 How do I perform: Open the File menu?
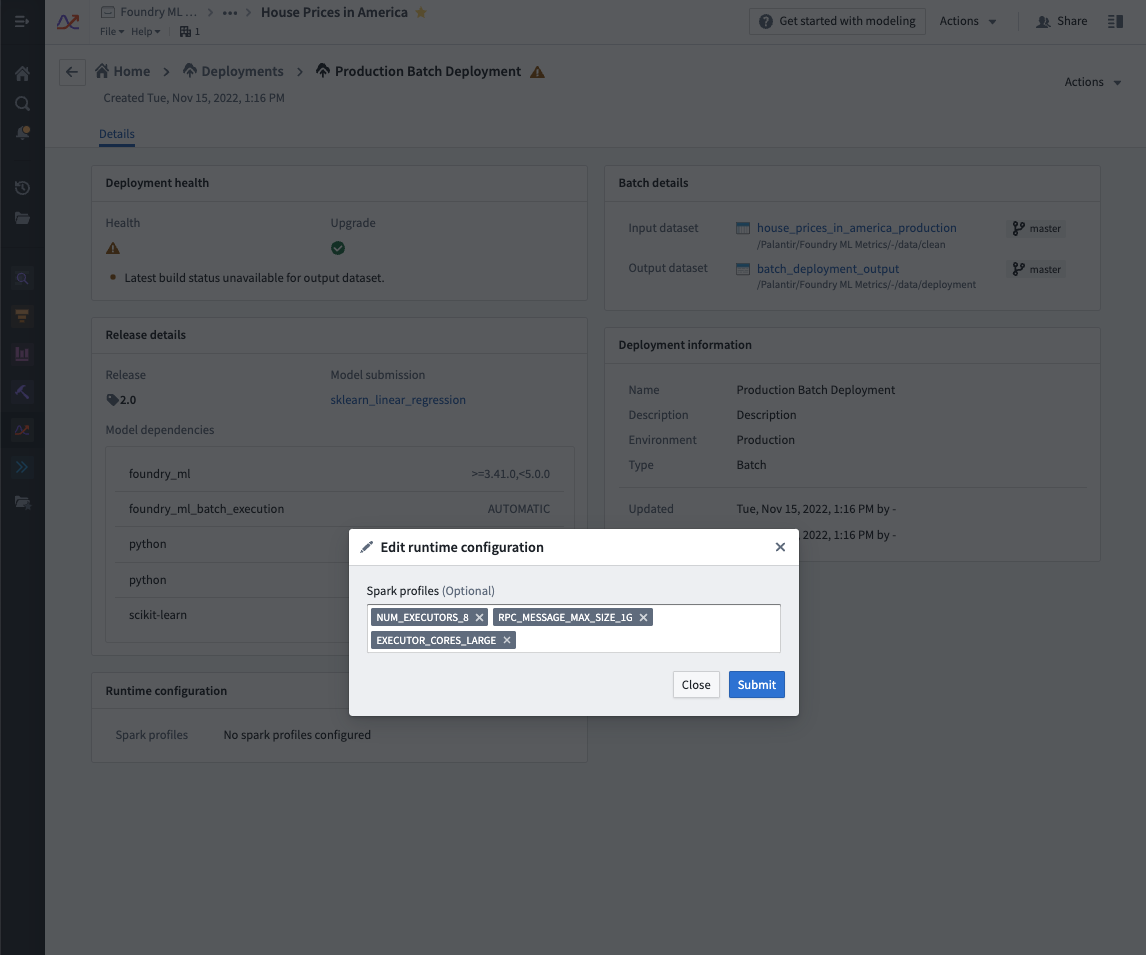click(112, 31)
